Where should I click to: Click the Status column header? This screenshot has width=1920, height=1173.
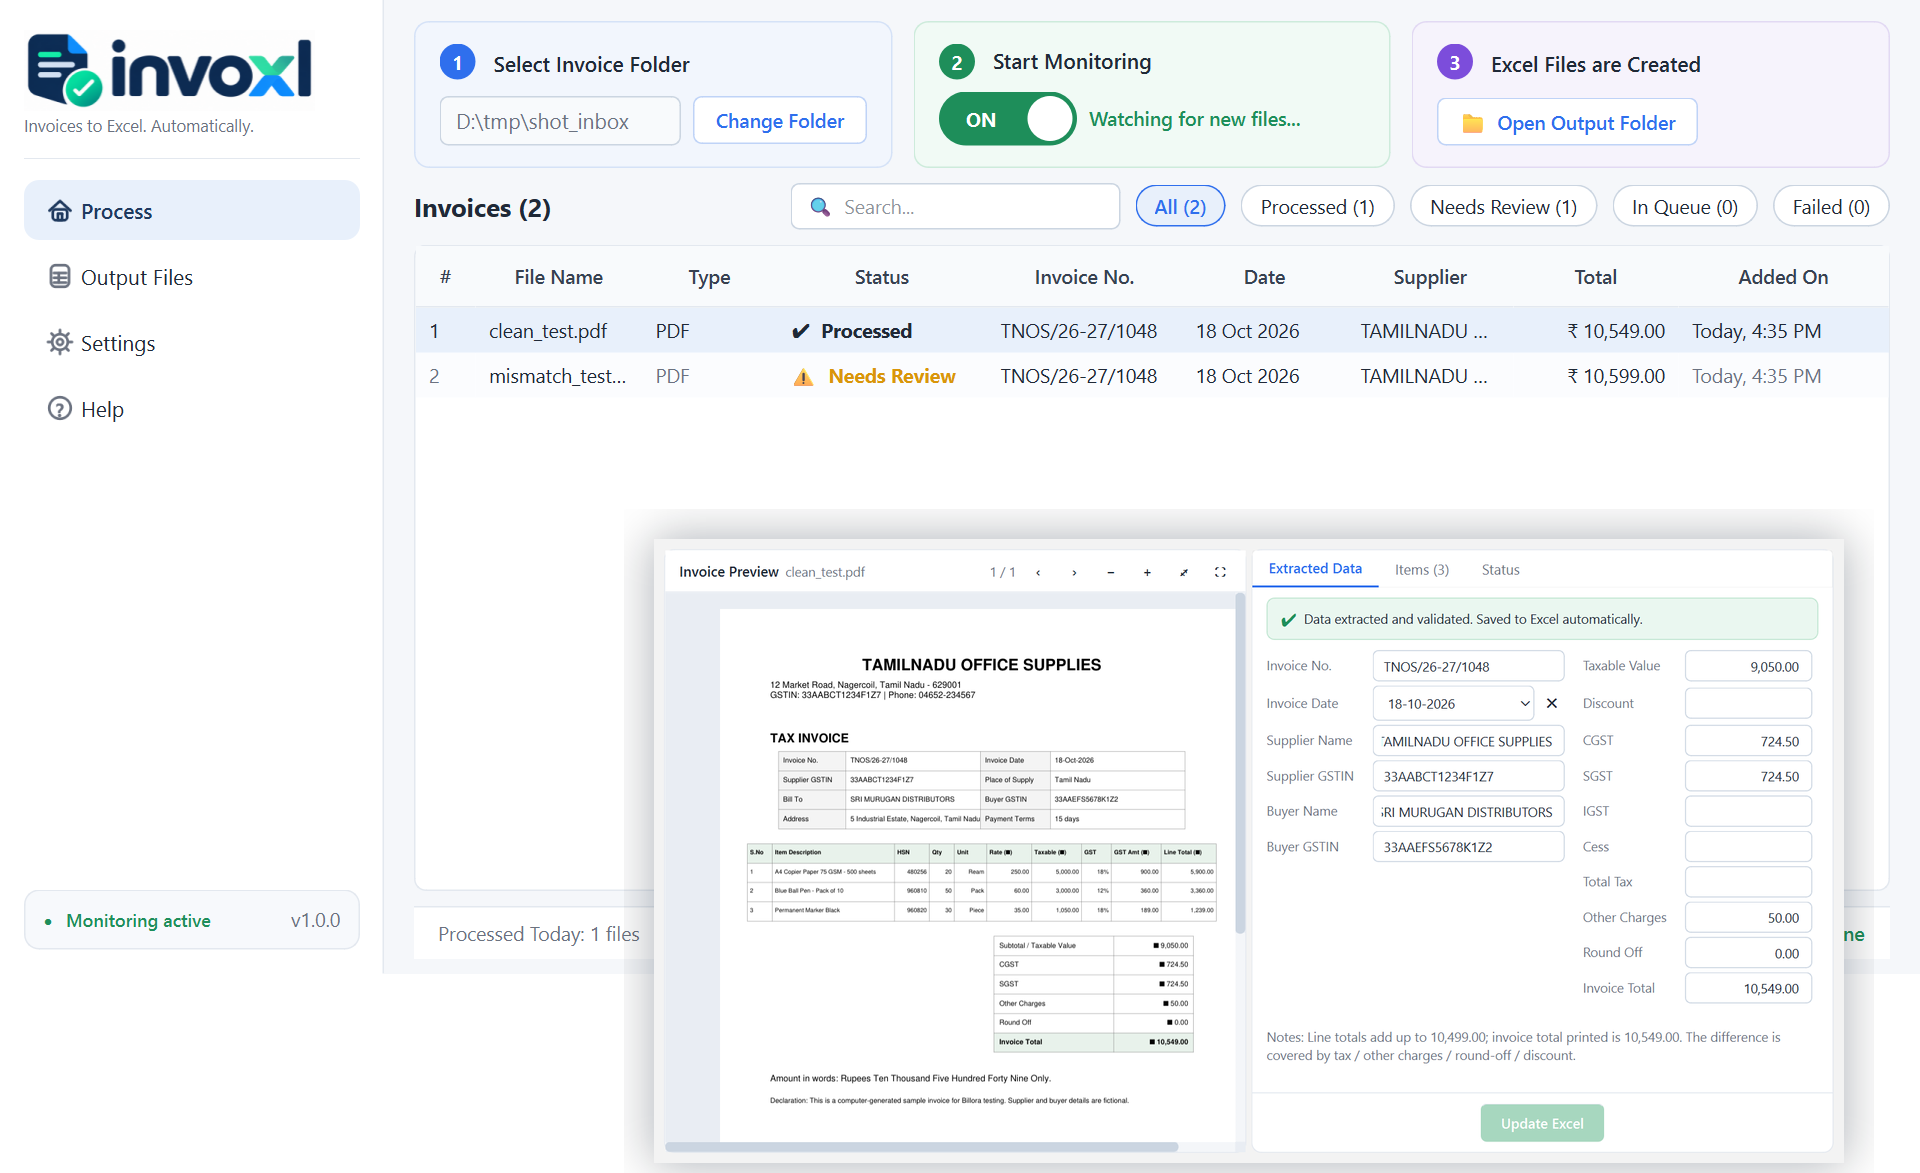click(x=881, y=277)
